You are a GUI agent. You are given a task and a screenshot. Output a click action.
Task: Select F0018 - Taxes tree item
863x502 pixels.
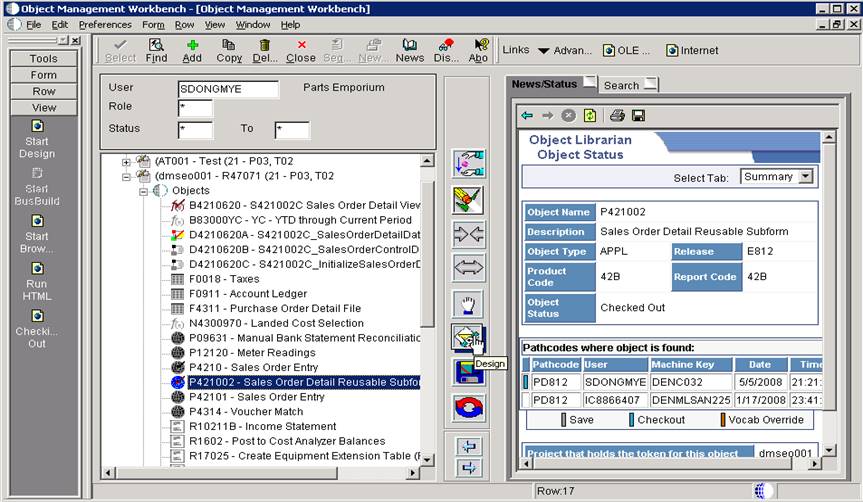point(224,279)
